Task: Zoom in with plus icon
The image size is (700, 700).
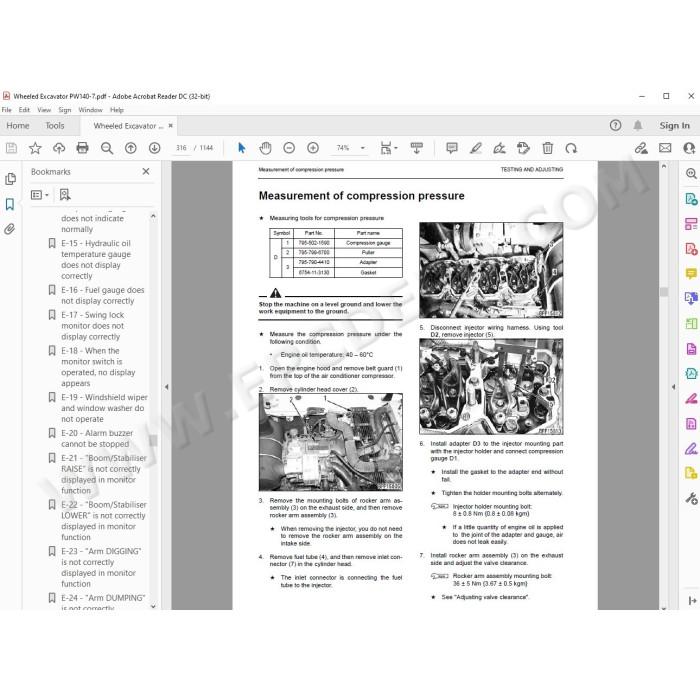Action: point(313,148)
